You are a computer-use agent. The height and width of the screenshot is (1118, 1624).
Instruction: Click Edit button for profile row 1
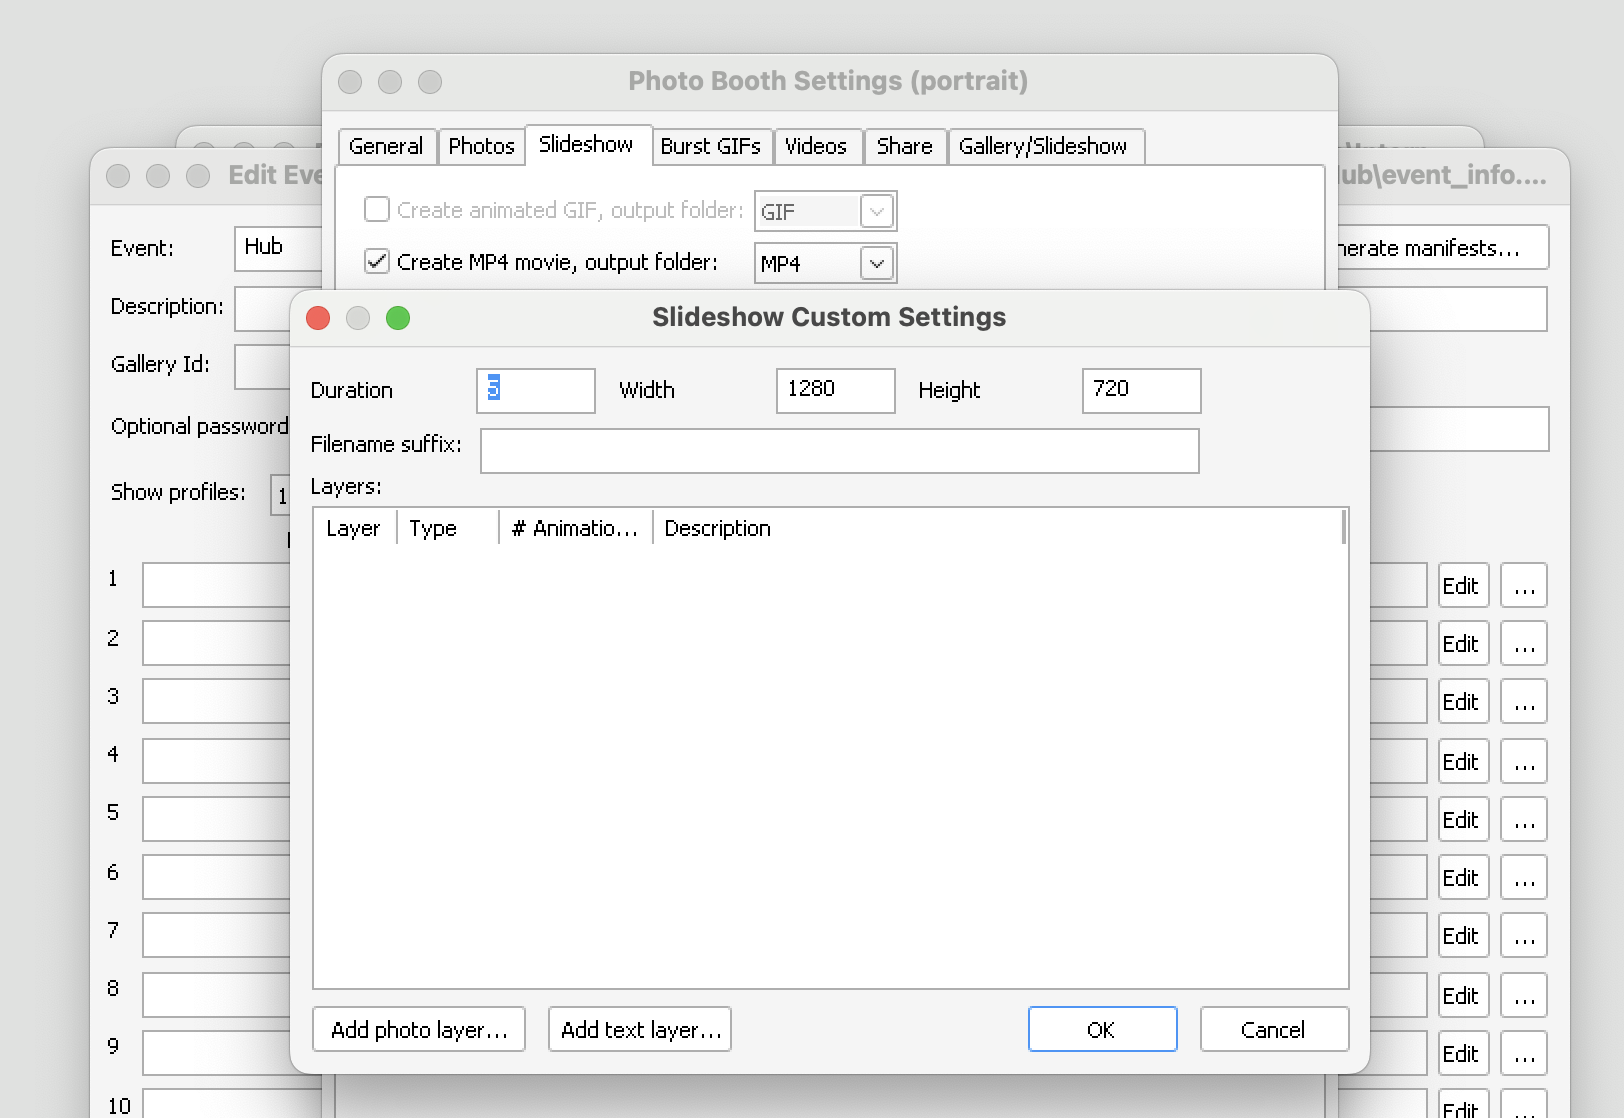click(x=1461, y=586)
